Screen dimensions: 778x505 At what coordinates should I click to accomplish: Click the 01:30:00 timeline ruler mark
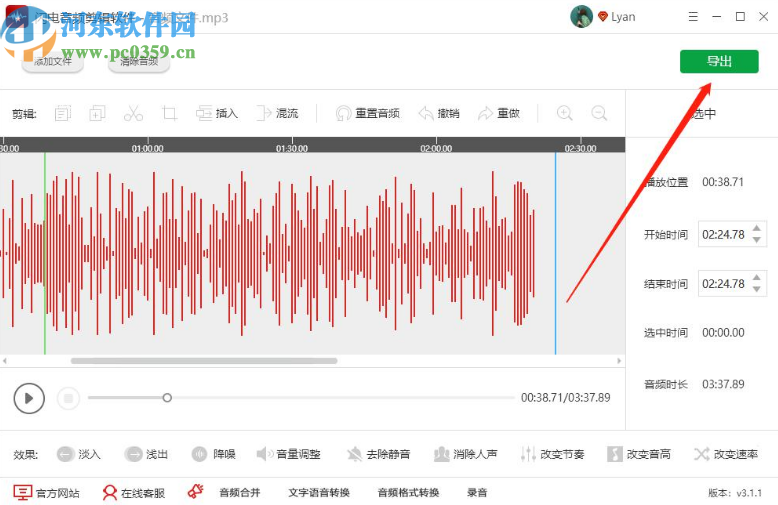[x=292, y=148]
